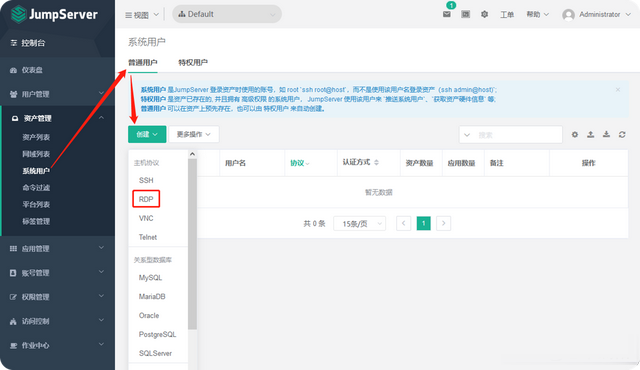Viewport: 640px width, 370px height.
Task: Click the create menu scrollbar thumb
Action: click(192, 244)
